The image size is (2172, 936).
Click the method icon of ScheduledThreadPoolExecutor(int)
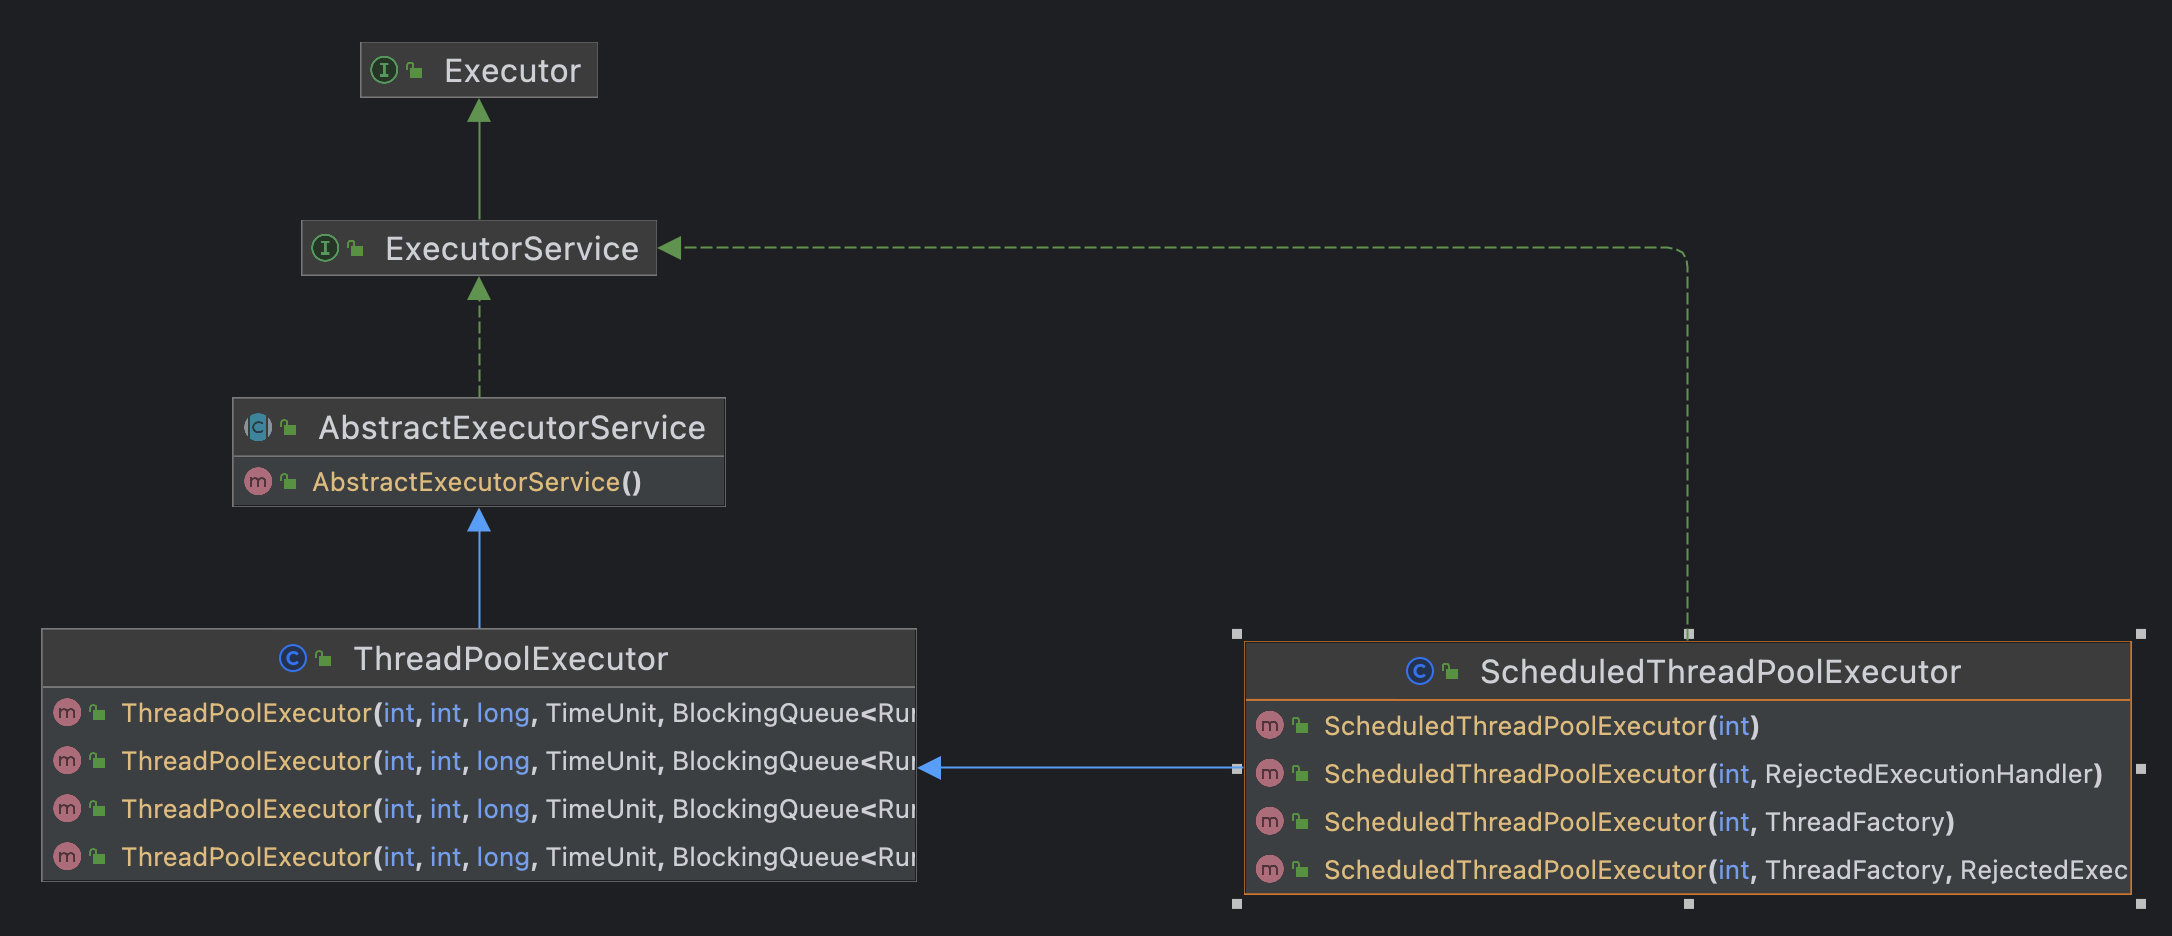click(1270, 726)
